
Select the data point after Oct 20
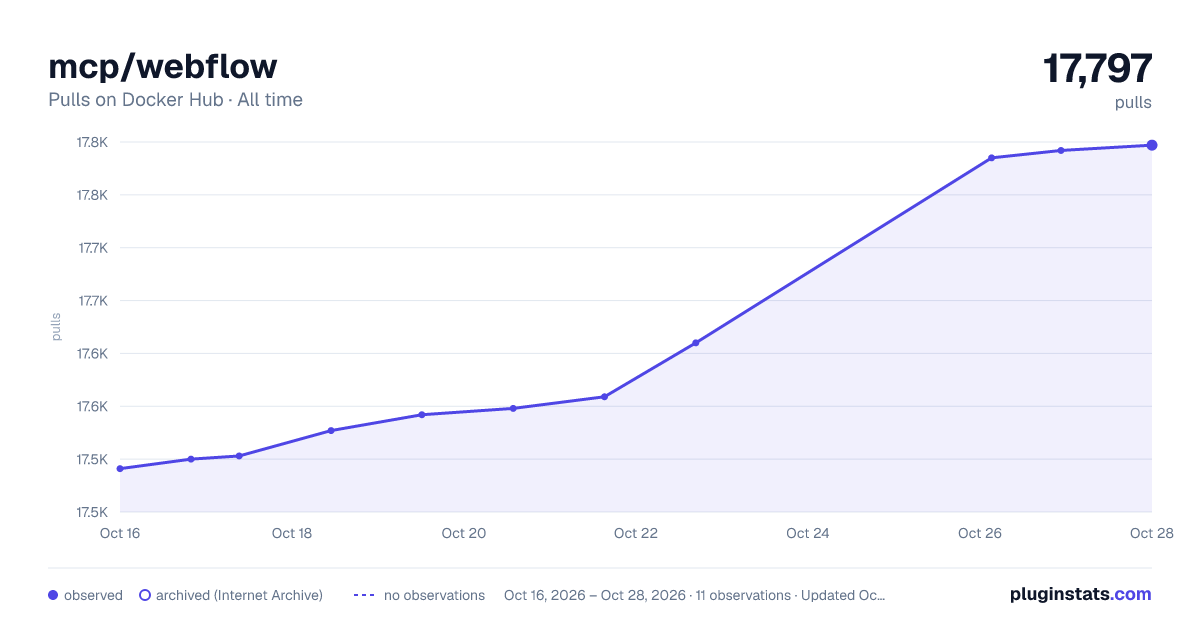[x=513, y=408]
